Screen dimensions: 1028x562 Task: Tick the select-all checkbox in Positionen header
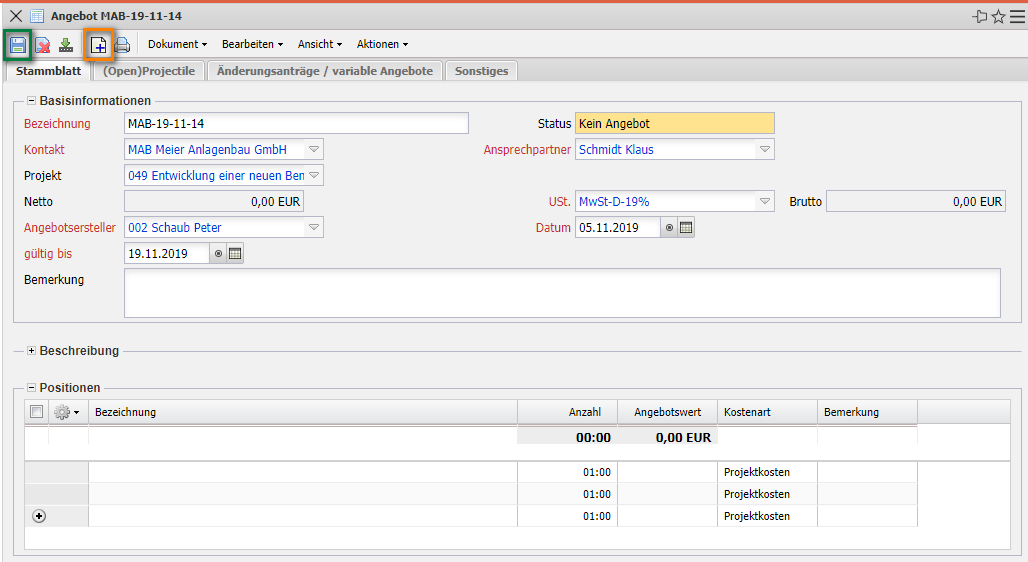pyautogui.click(x=37, y=412)
